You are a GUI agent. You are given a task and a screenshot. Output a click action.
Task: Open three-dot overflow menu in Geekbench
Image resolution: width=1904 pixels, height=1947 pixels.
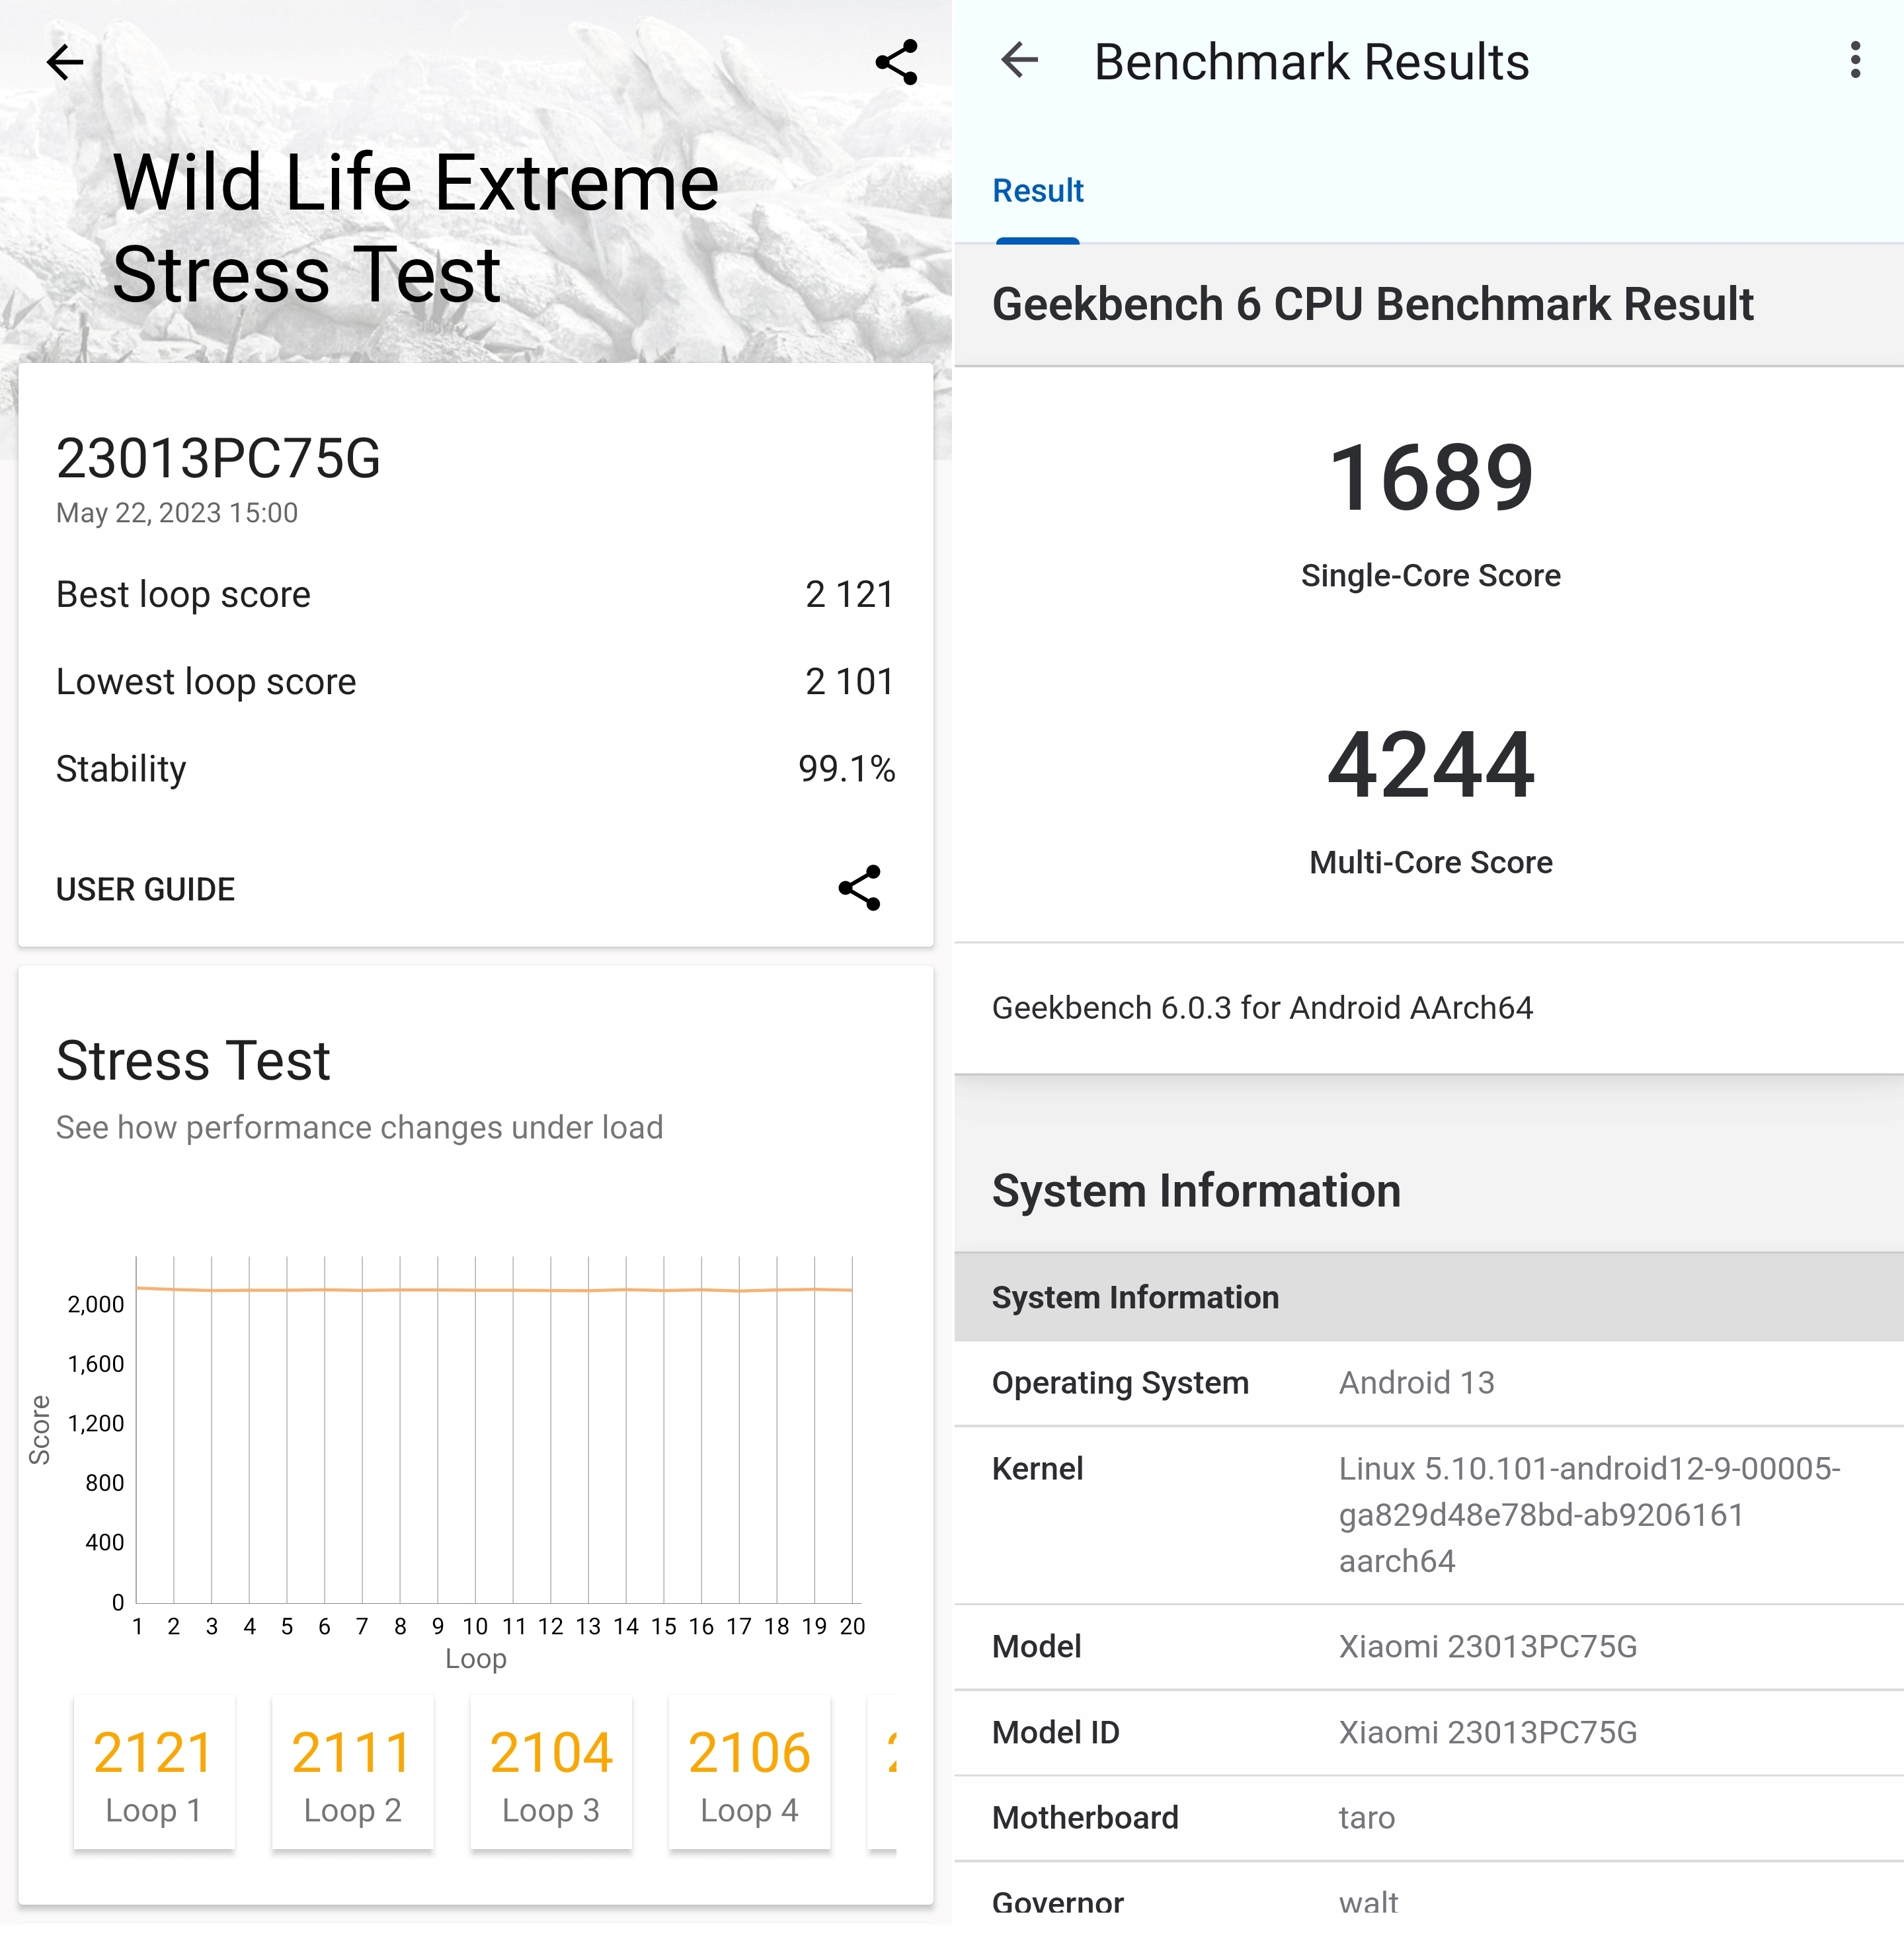(x=1855, y=60)
